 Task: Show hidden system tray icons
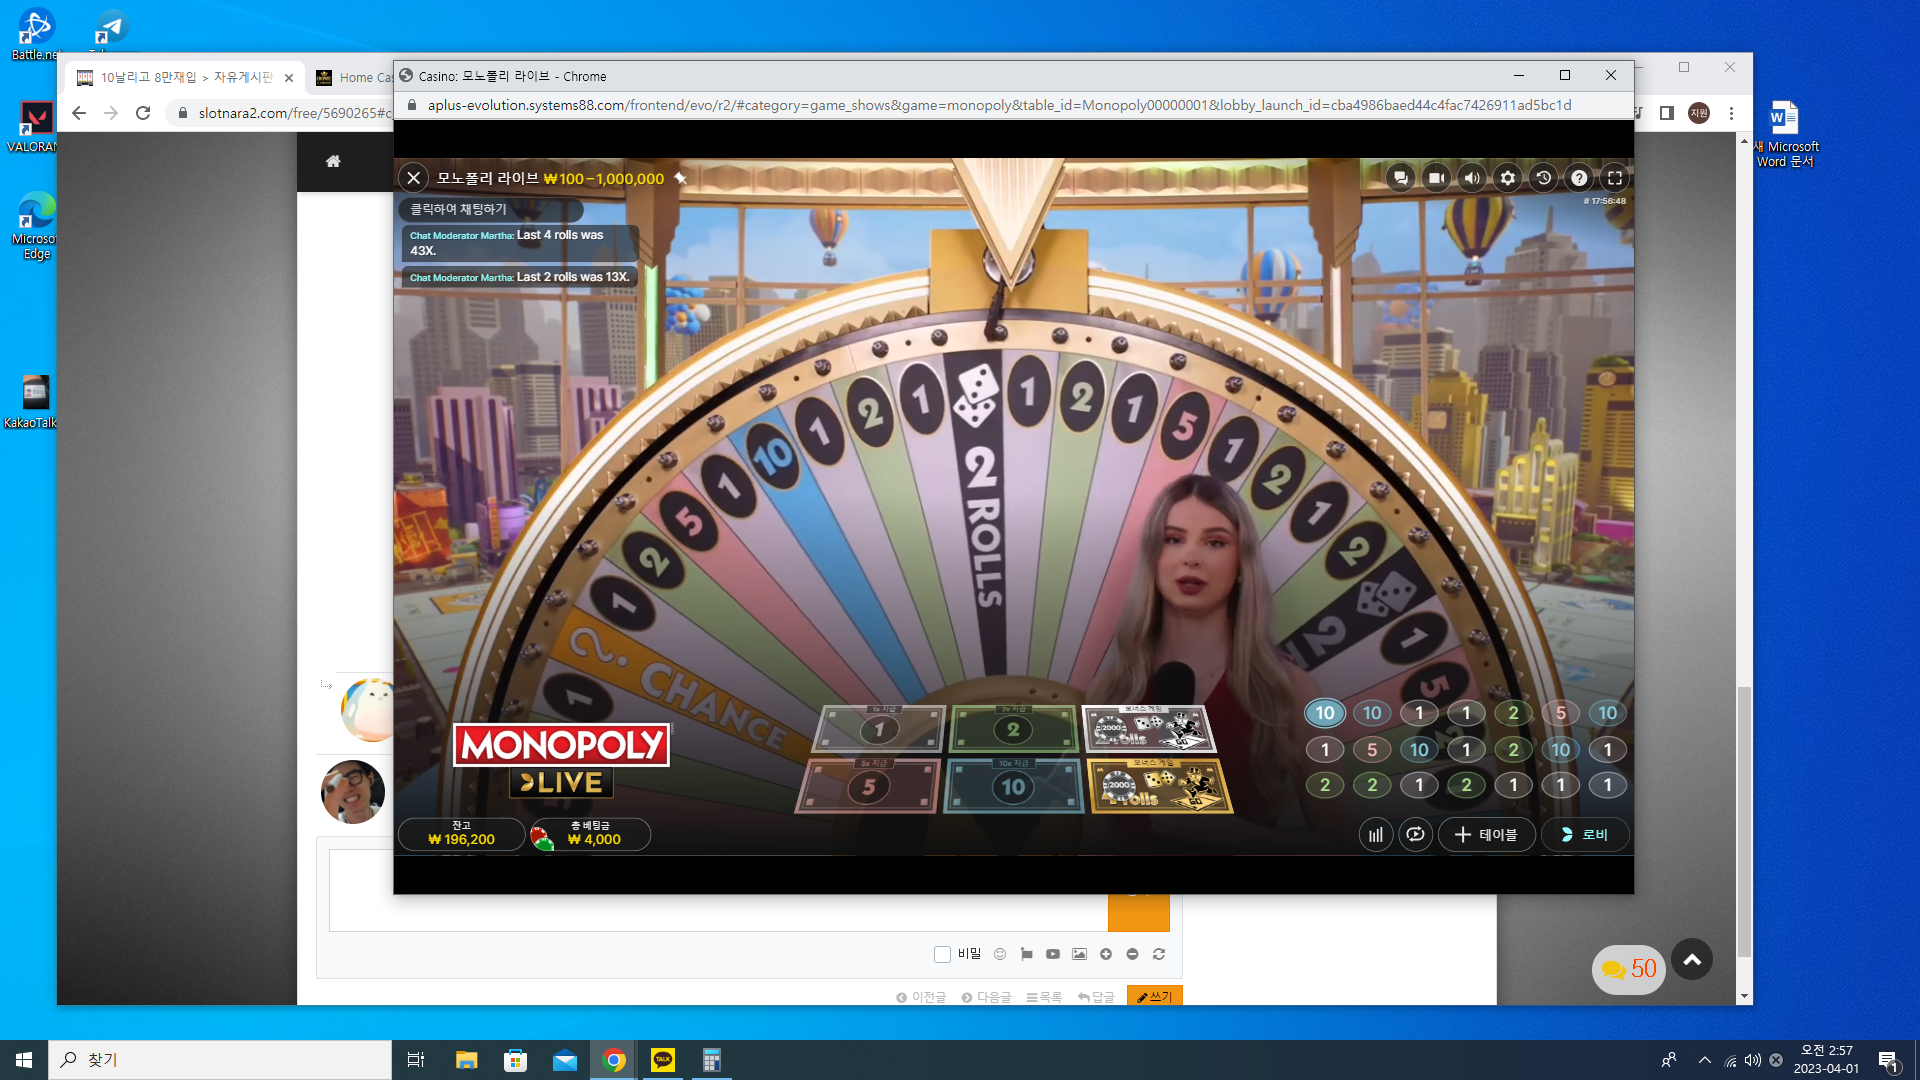pos(1704,1060)
